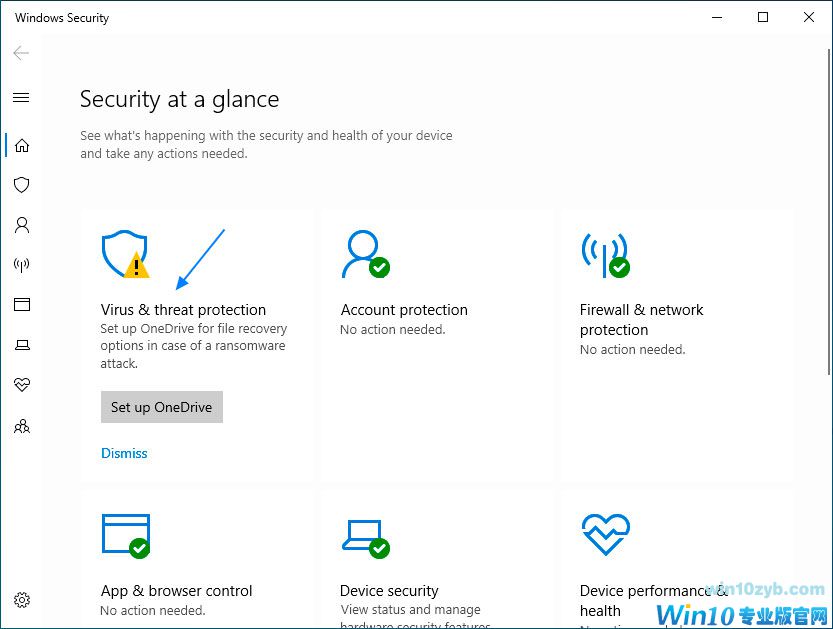The width and height of the screenshot is (833, 629).
Task: Open Firewall & network protection sidebar icon
Action: click(x=22, y=264)
